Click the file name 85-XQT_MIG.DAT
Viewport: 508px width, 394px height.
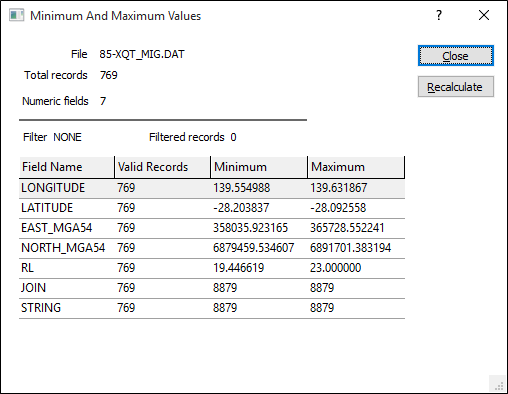[x=142, y=54]
